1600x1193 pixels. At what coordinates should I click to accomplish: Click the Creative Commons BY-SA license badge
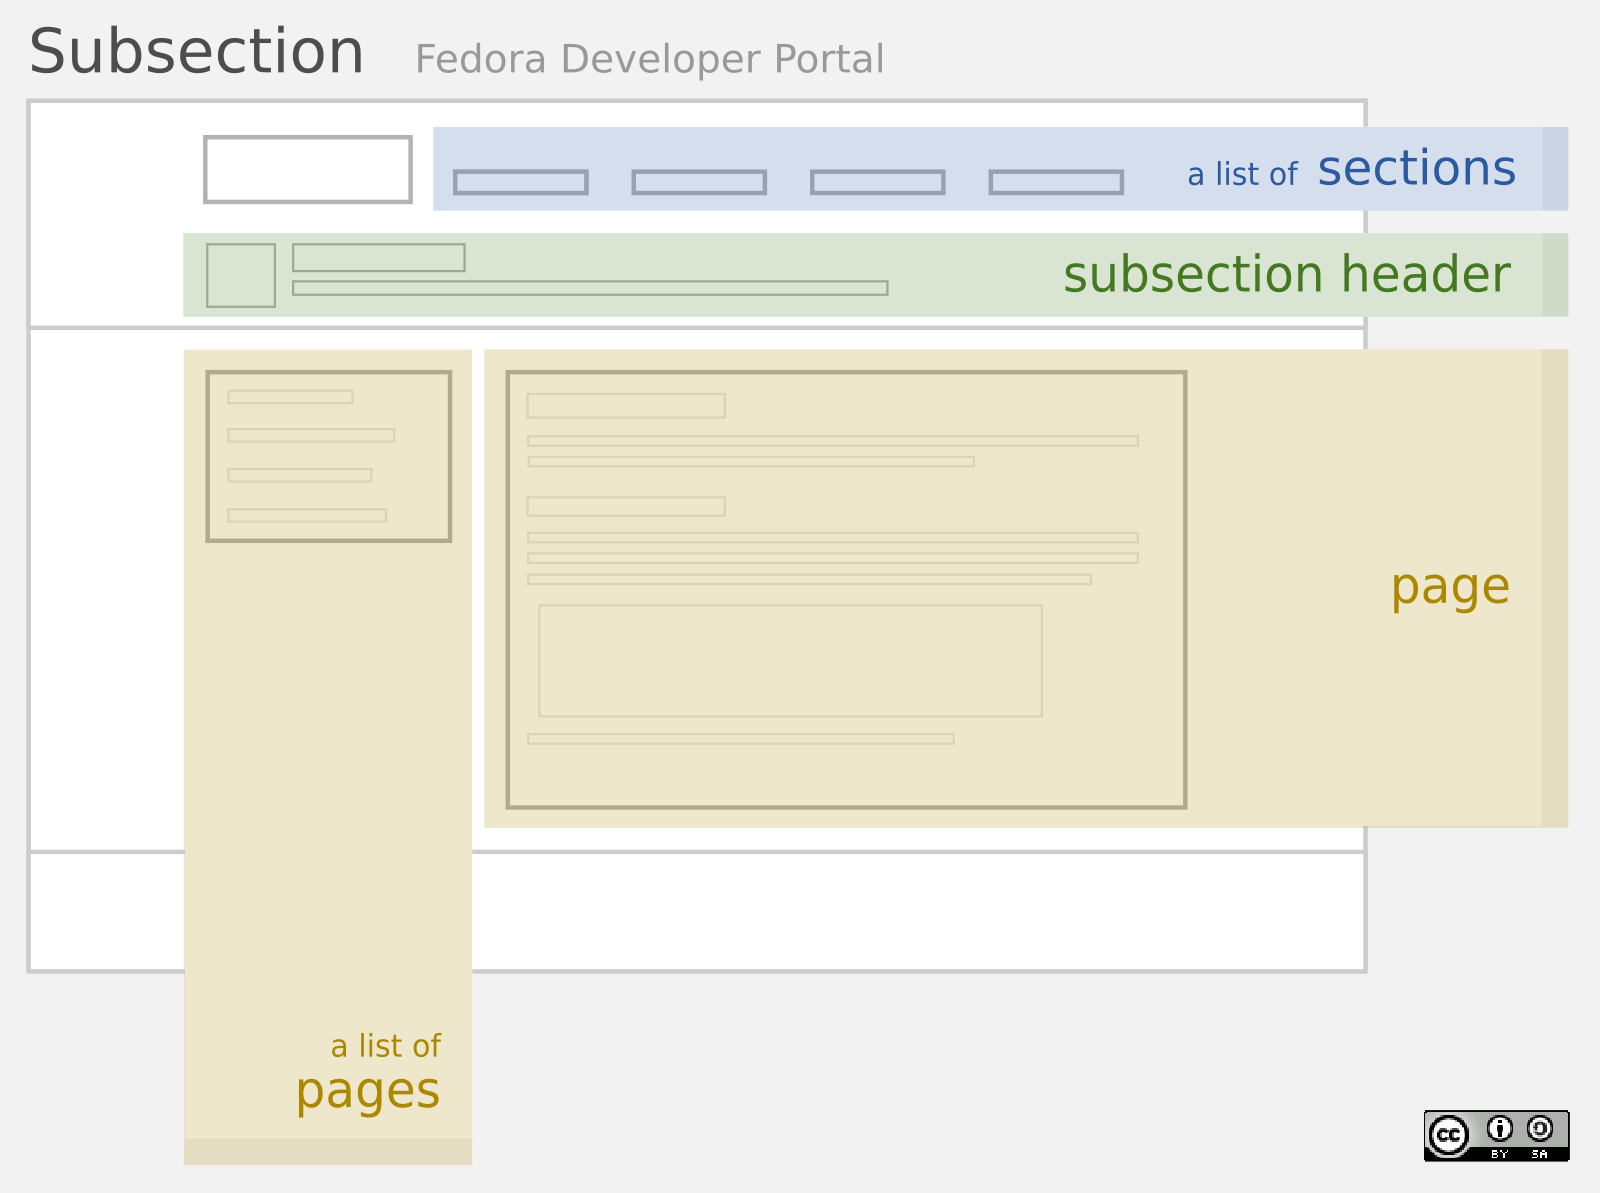[x=1496, y=1136]
